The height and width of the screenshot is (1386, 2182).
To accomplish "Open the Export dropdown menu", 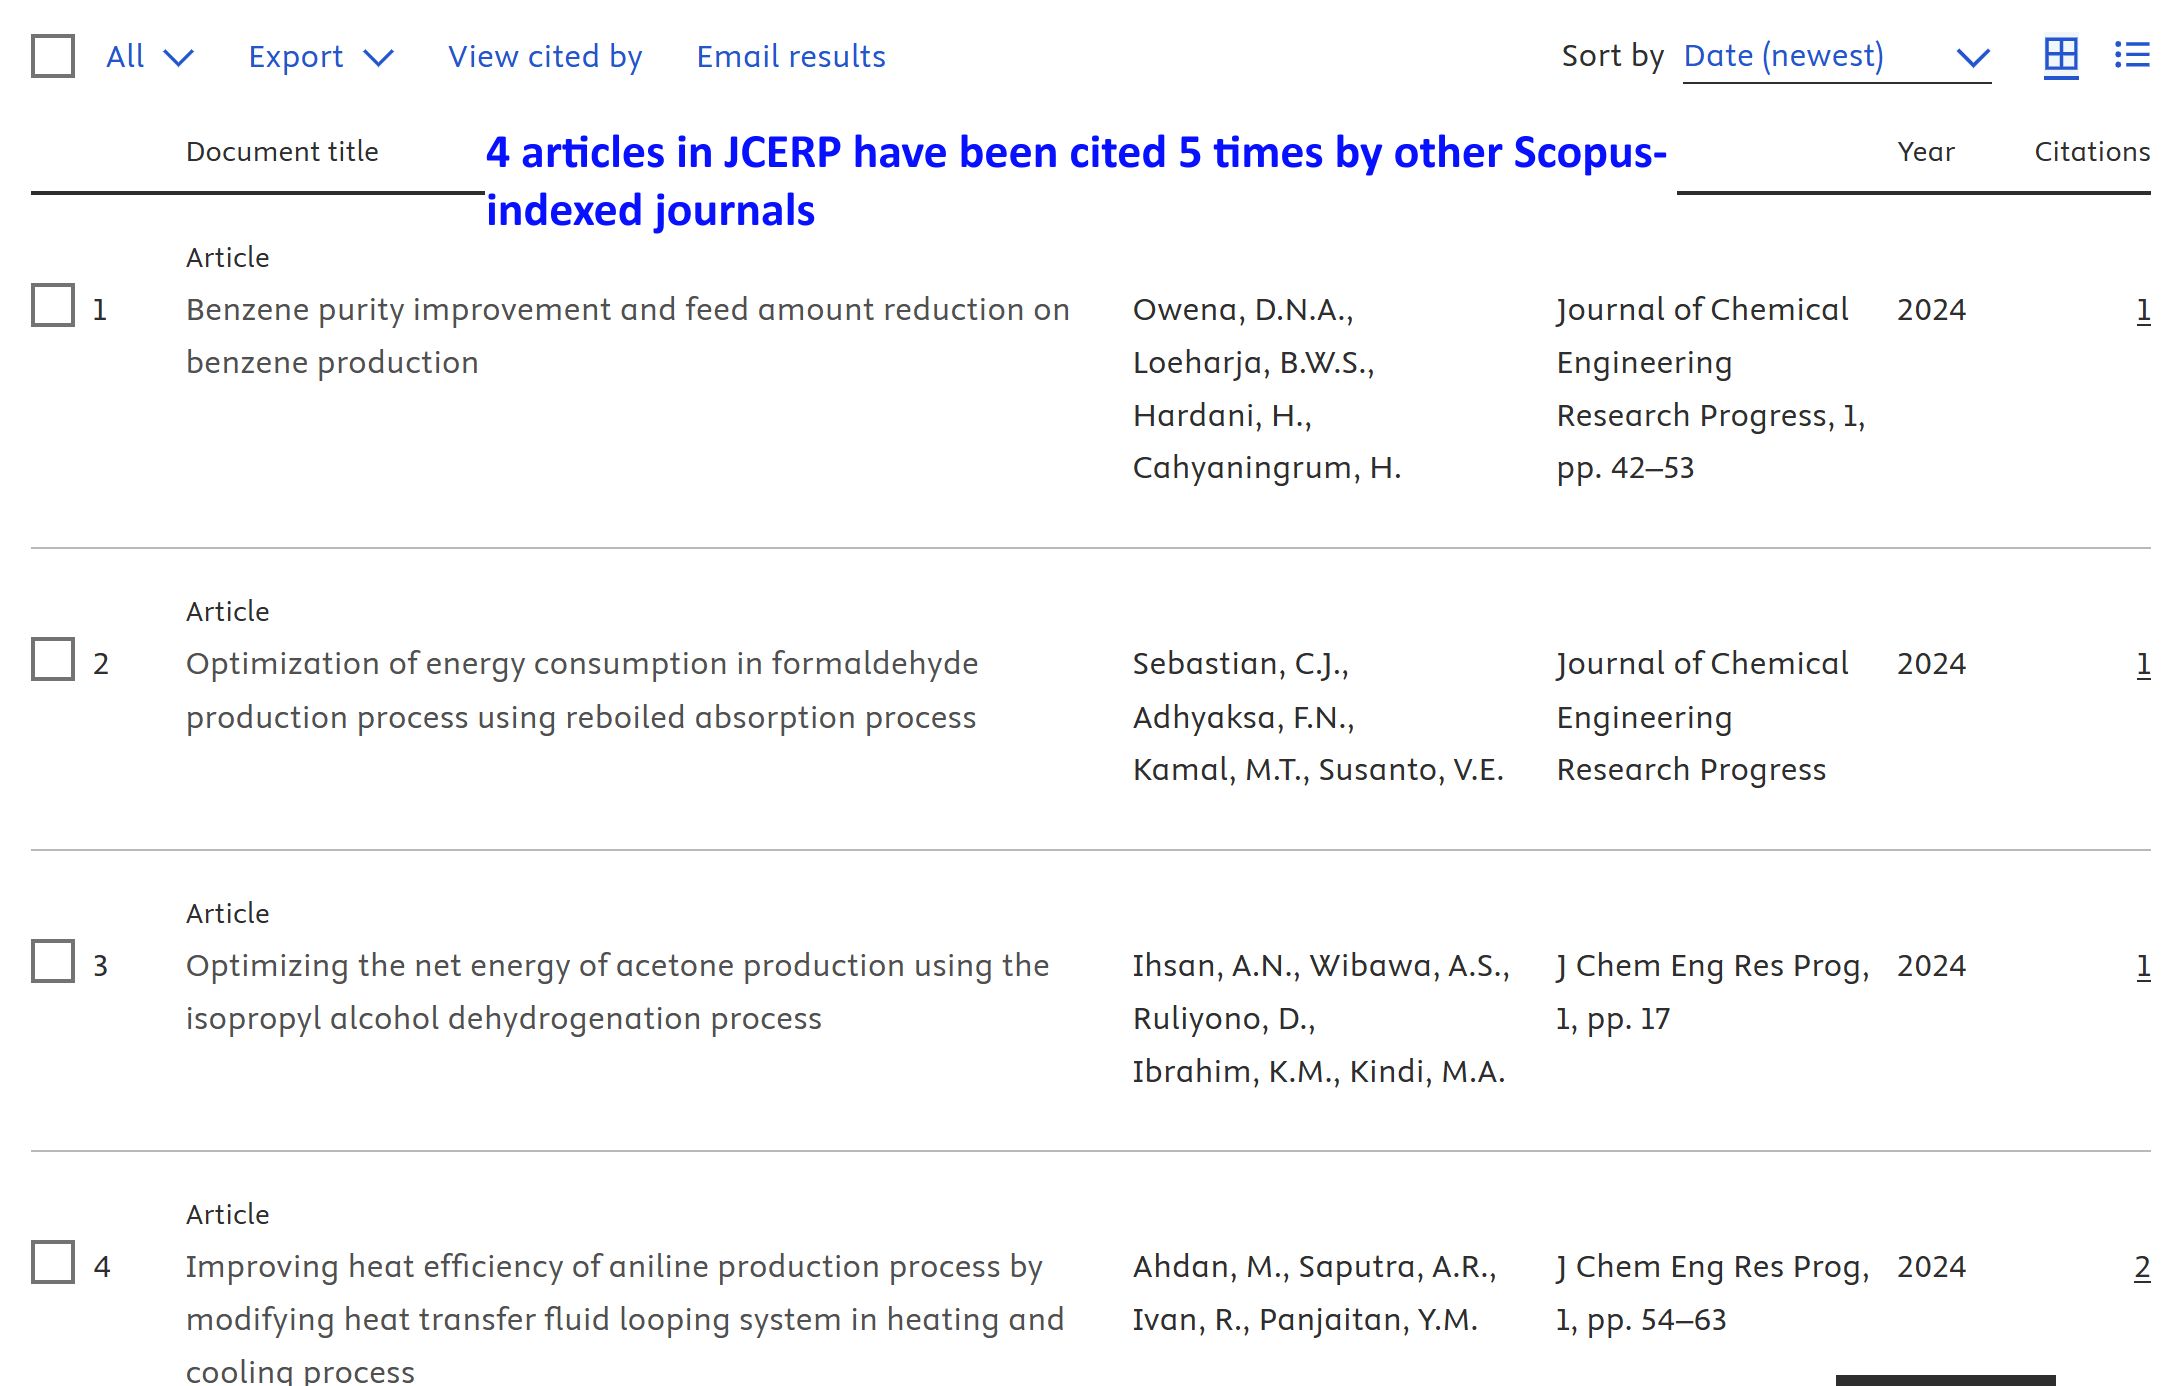I will (320, 57).
